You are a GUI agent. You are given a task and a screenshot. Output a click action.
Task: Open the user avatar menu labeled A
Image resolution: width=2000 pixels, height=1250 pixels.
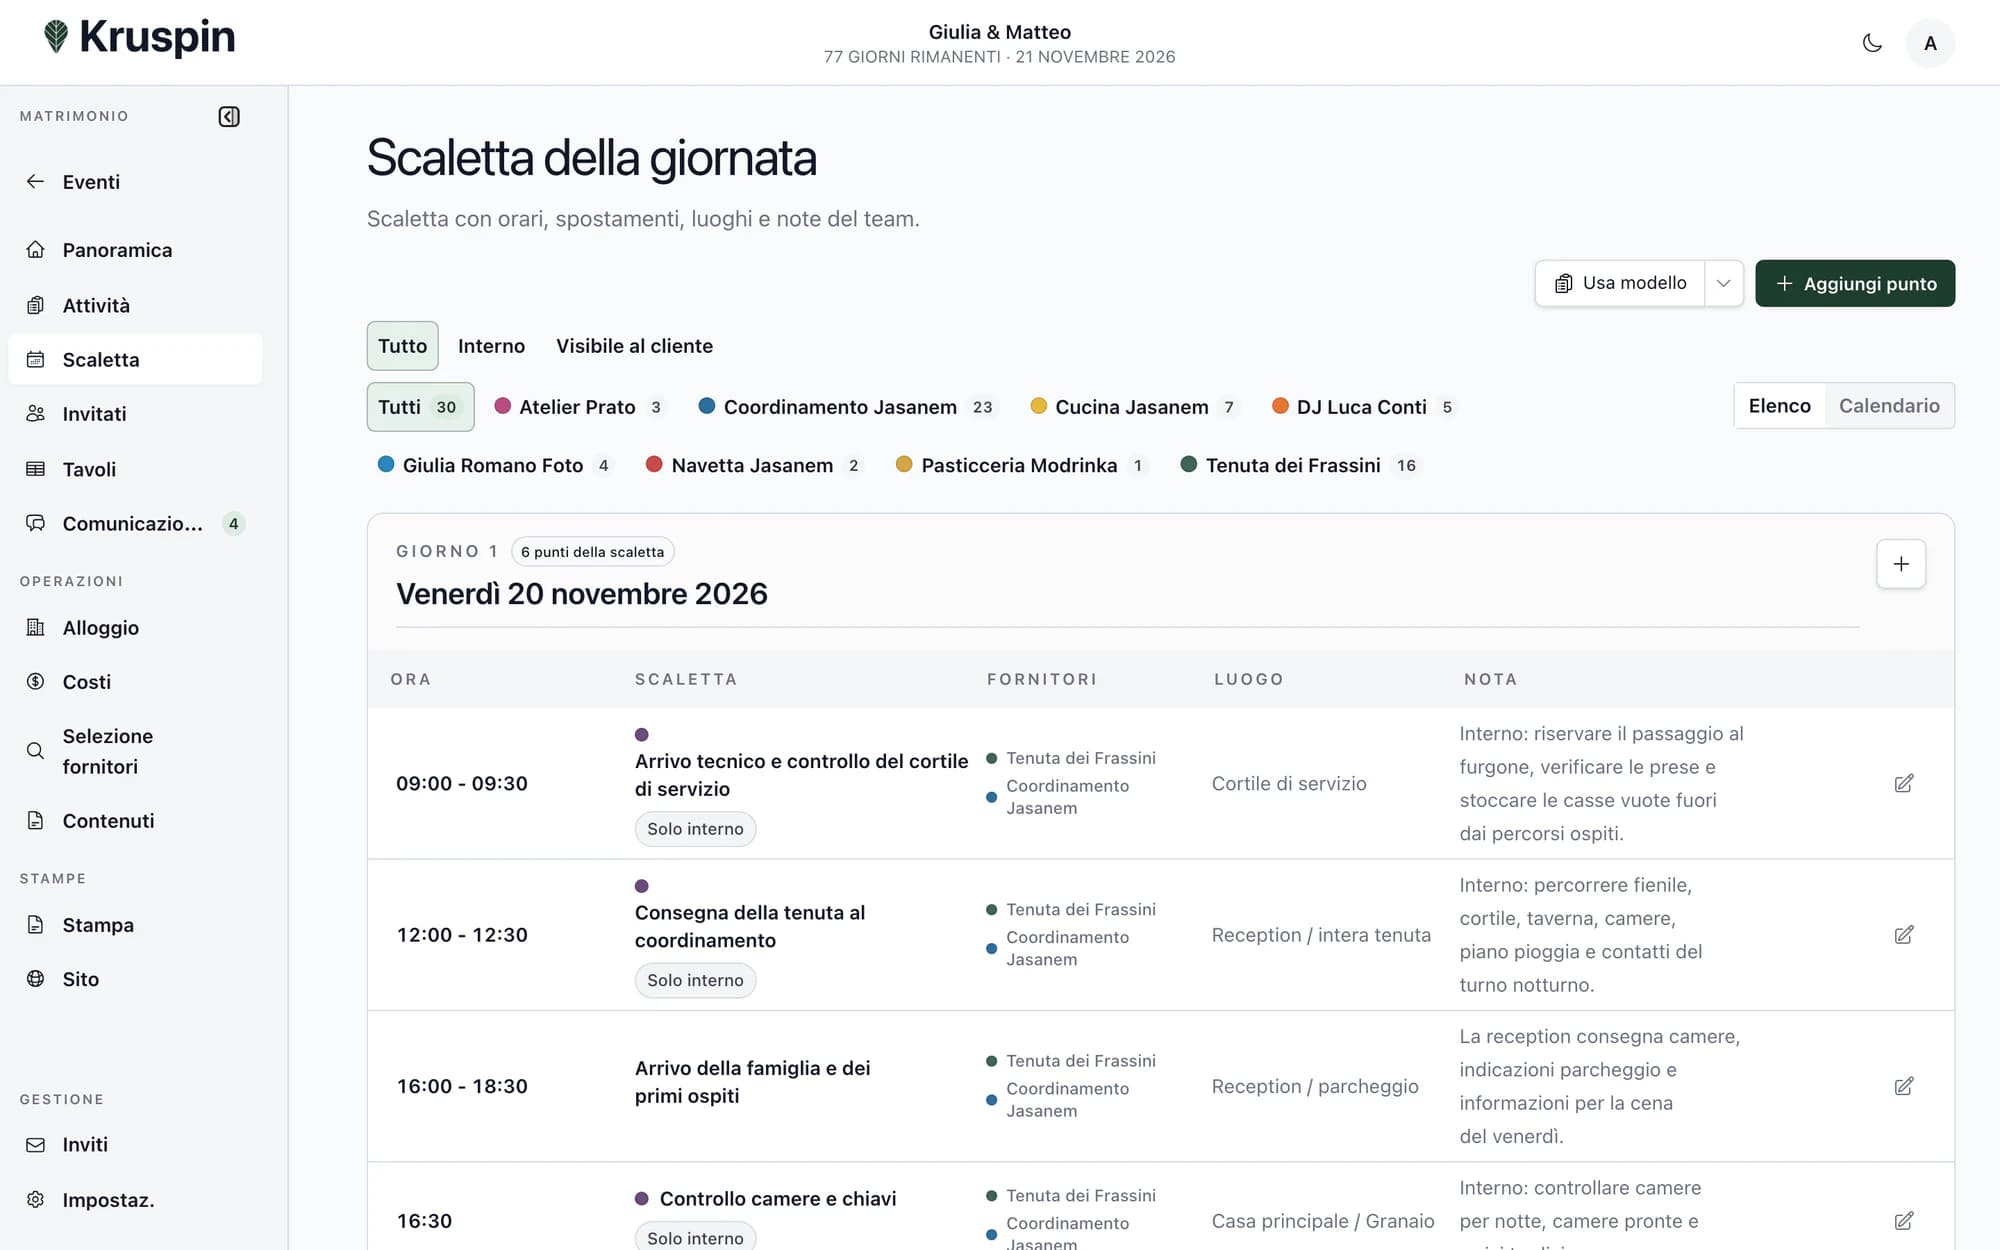1930,43
